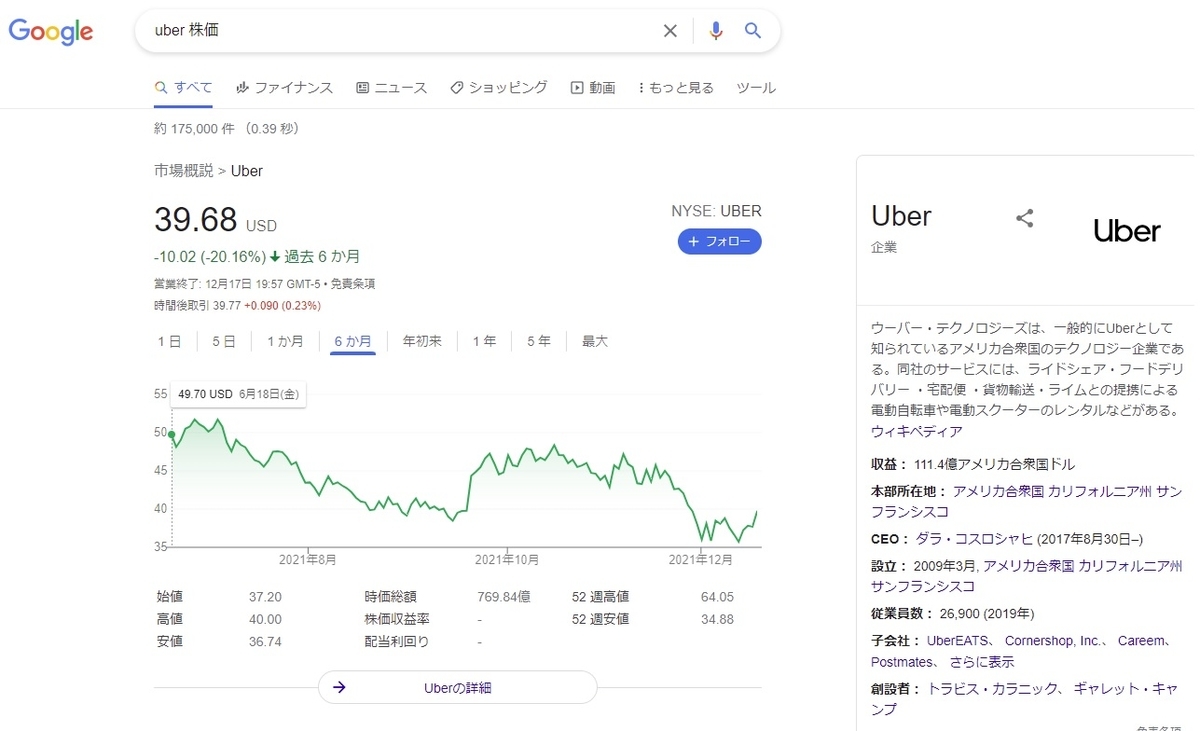Select the 5年 chart range
This screenshot has height=731, width=1200.
click(539, 341)
